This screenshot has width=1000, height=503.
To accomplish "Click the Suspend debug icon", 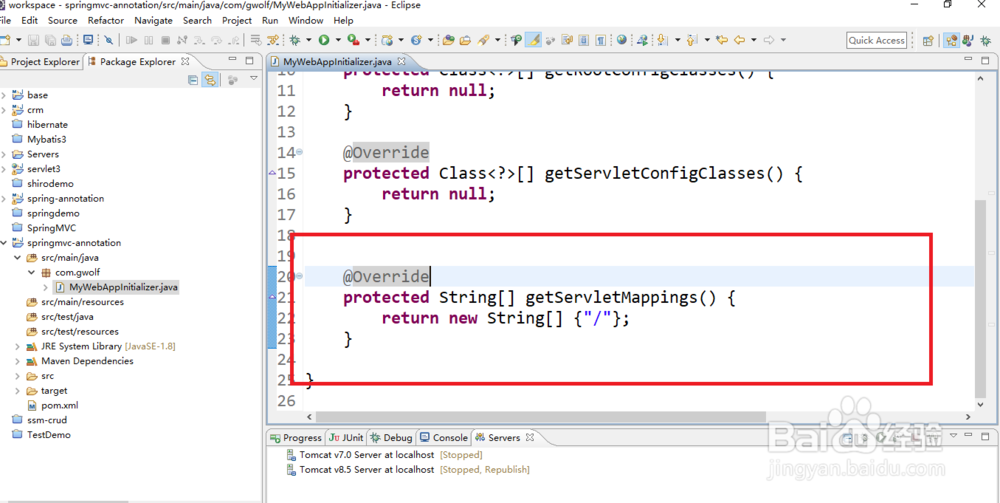I will (149, 40).
